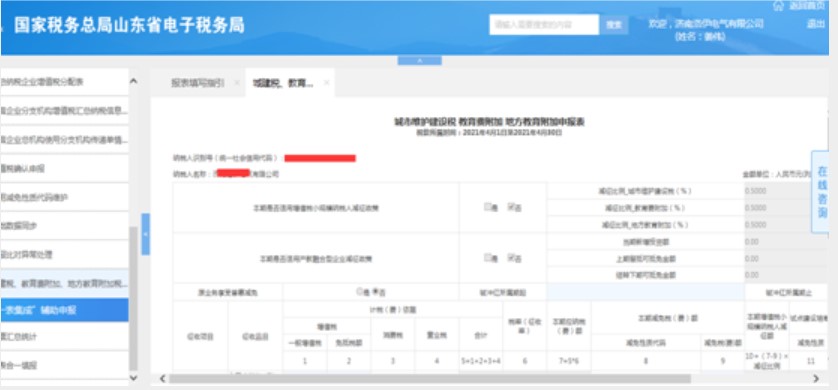Viewport: 838px width, 390px height.
Task: Switch to the 报表填写指引 tab
Action: pos(198,83)
